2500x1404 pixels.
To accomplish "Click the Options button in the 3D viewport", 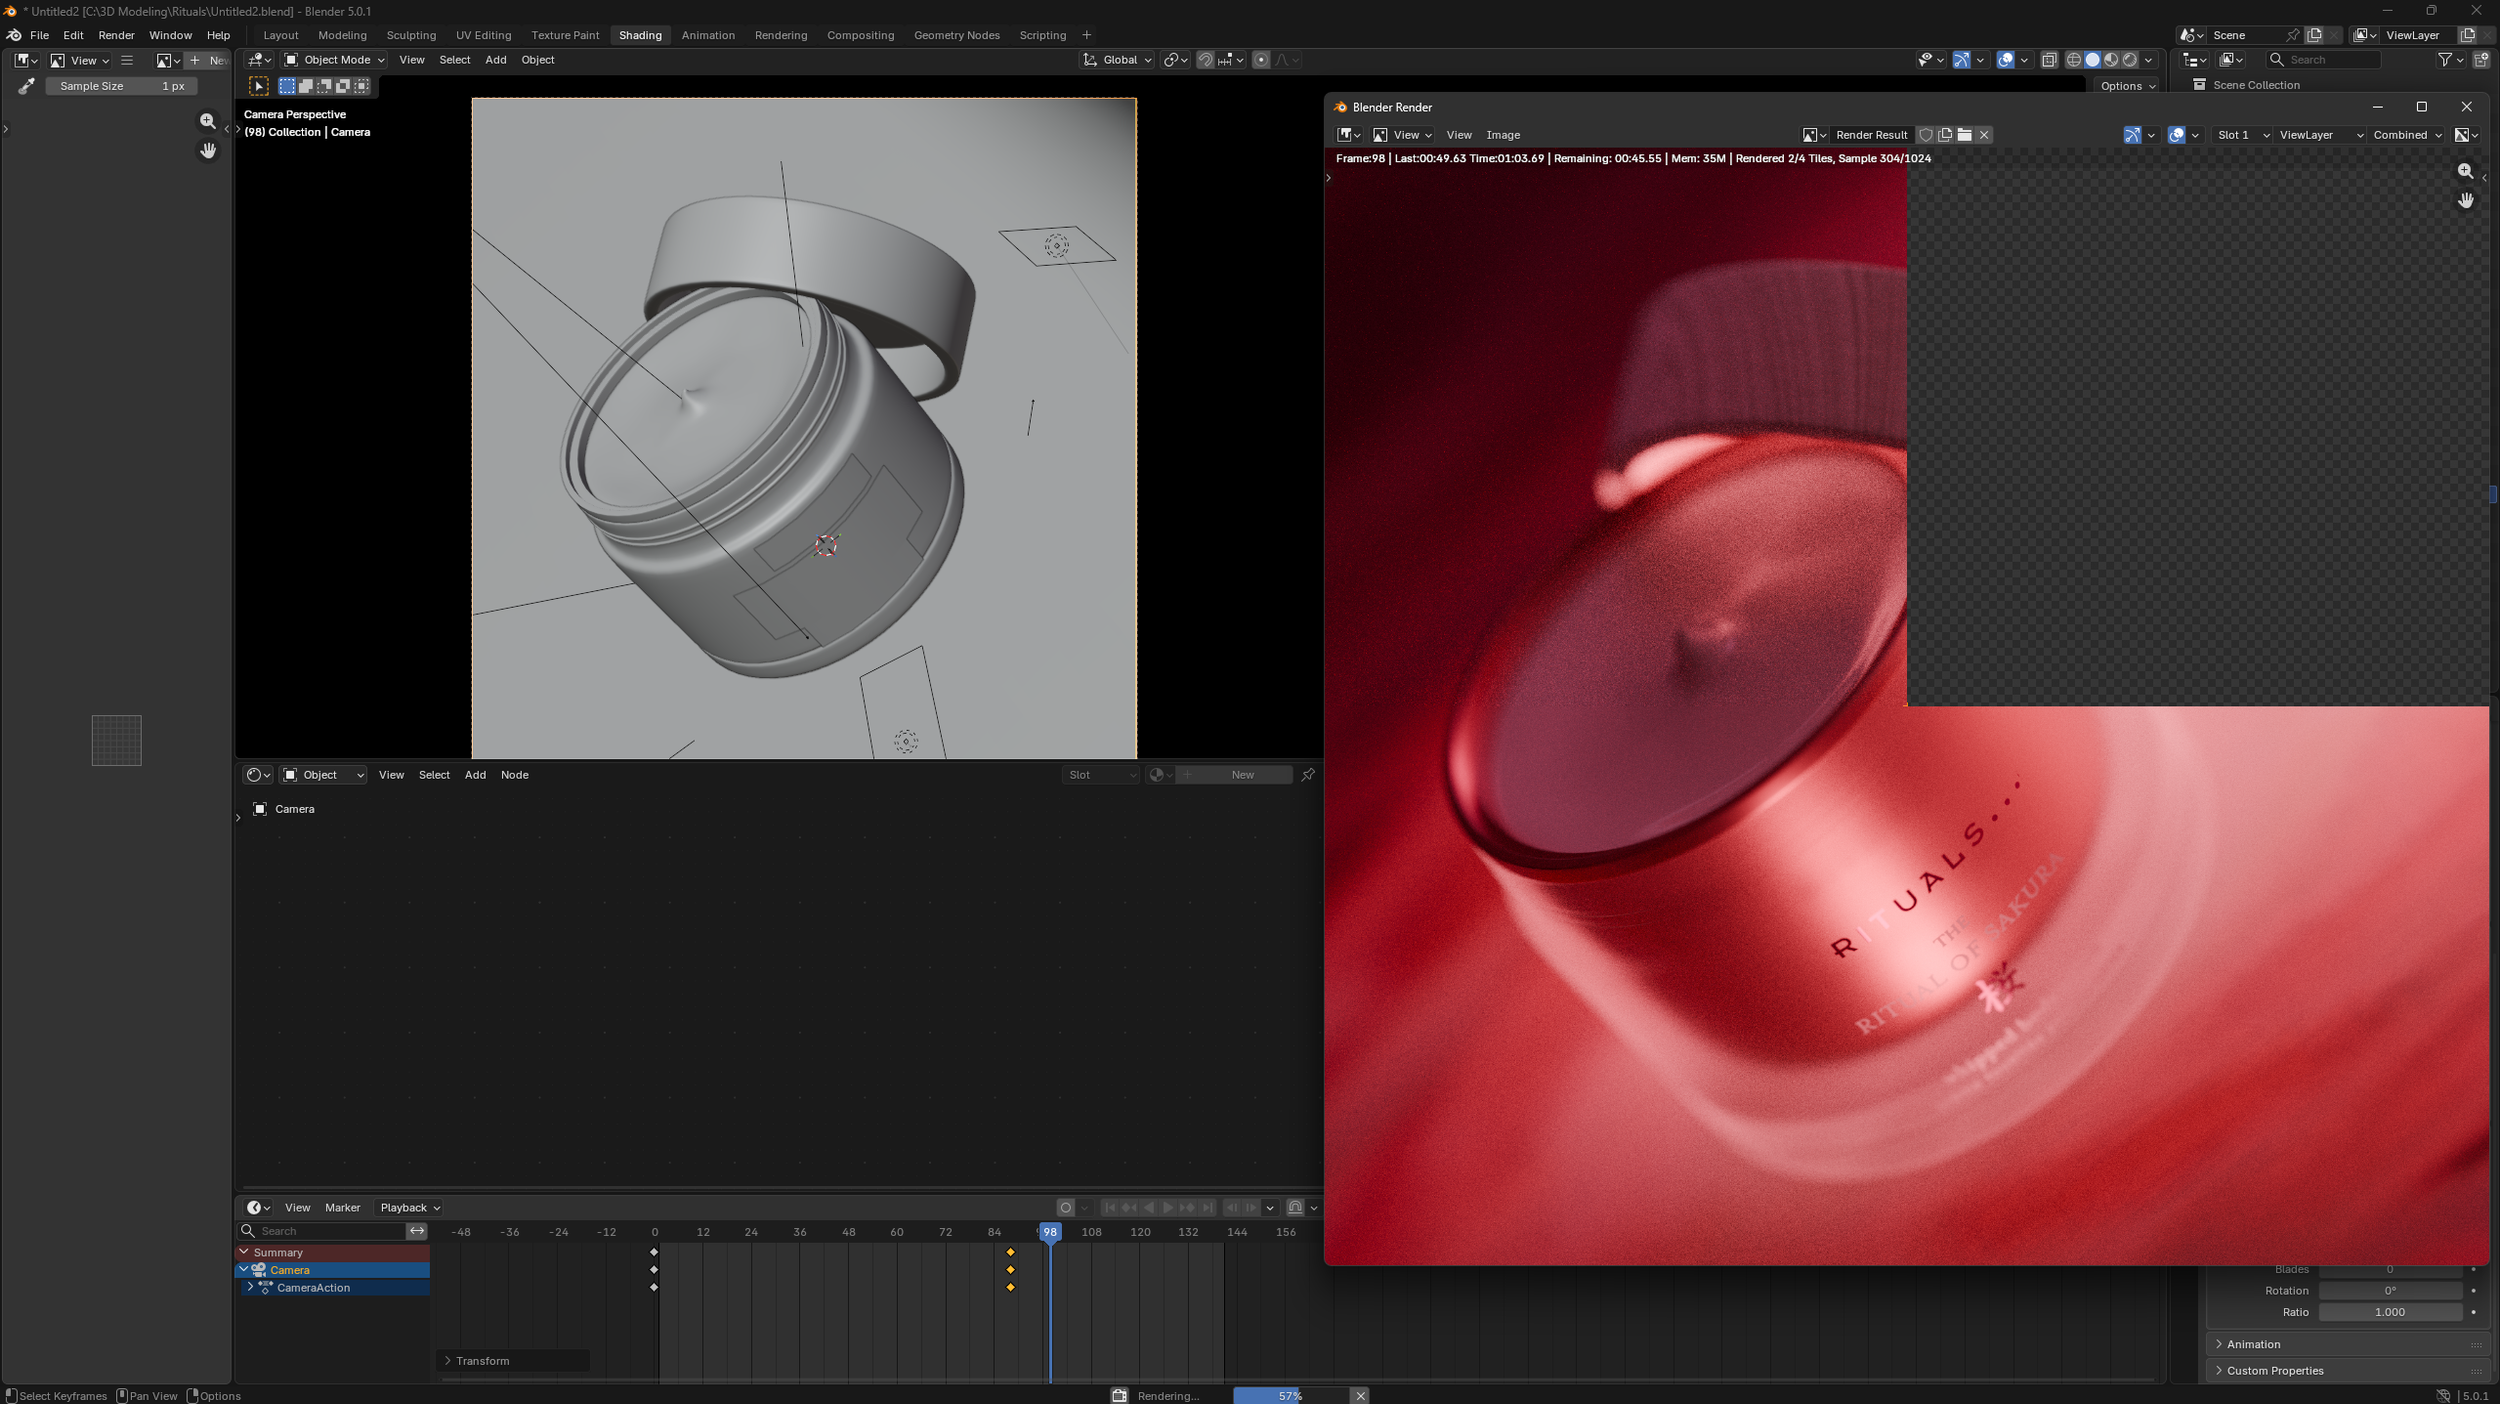I will tap(2127, 86).
